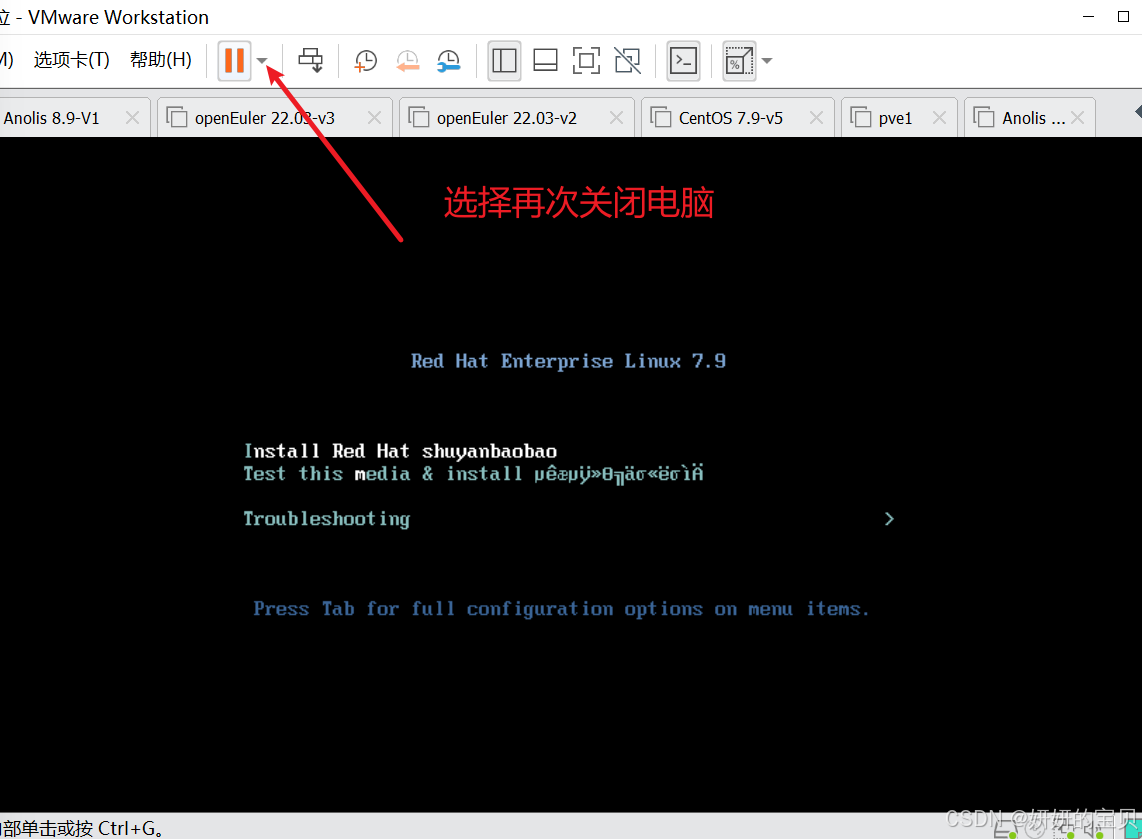Viewport: 1142px width, 839px height.
Task: Maximize the VMware Workstation window
Action: coord(1124,17)
